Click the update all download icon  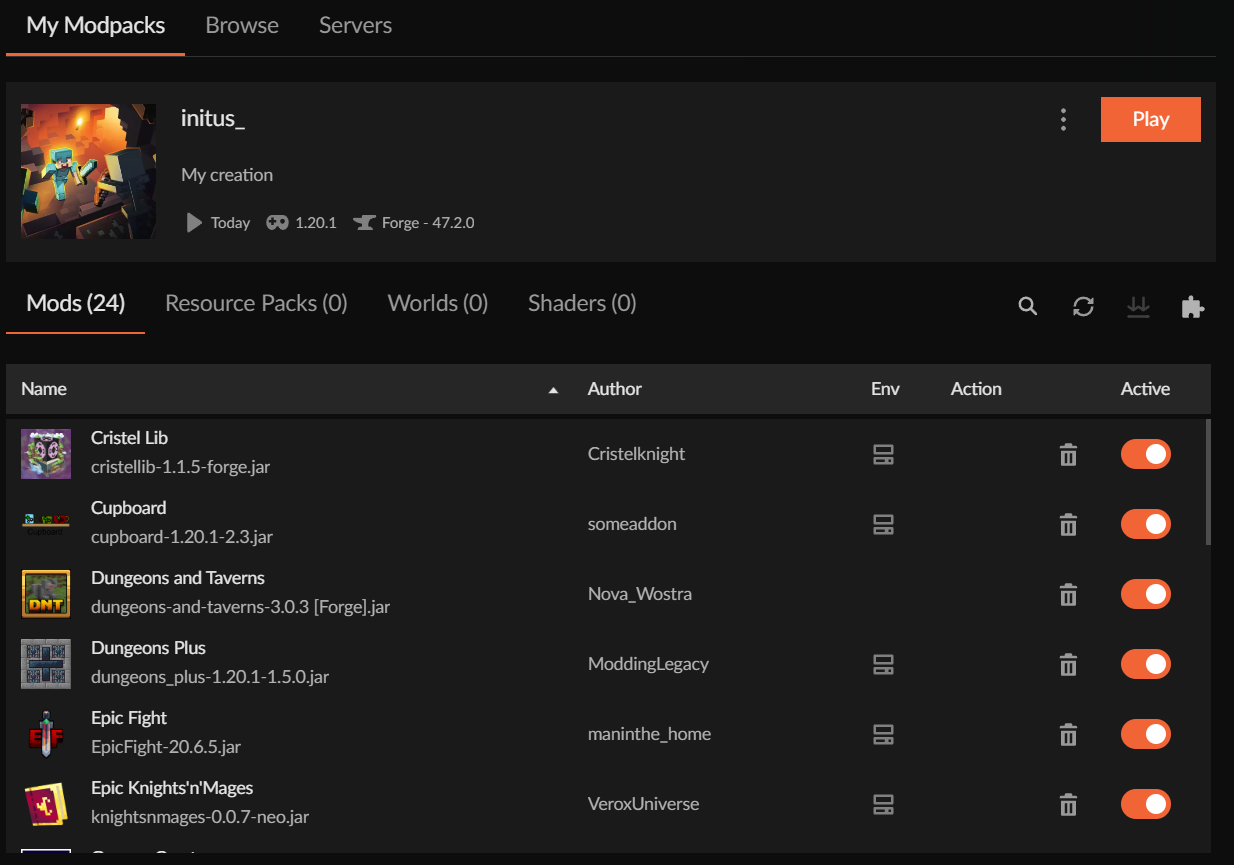pyautogui.click(x=1138, y=306)
